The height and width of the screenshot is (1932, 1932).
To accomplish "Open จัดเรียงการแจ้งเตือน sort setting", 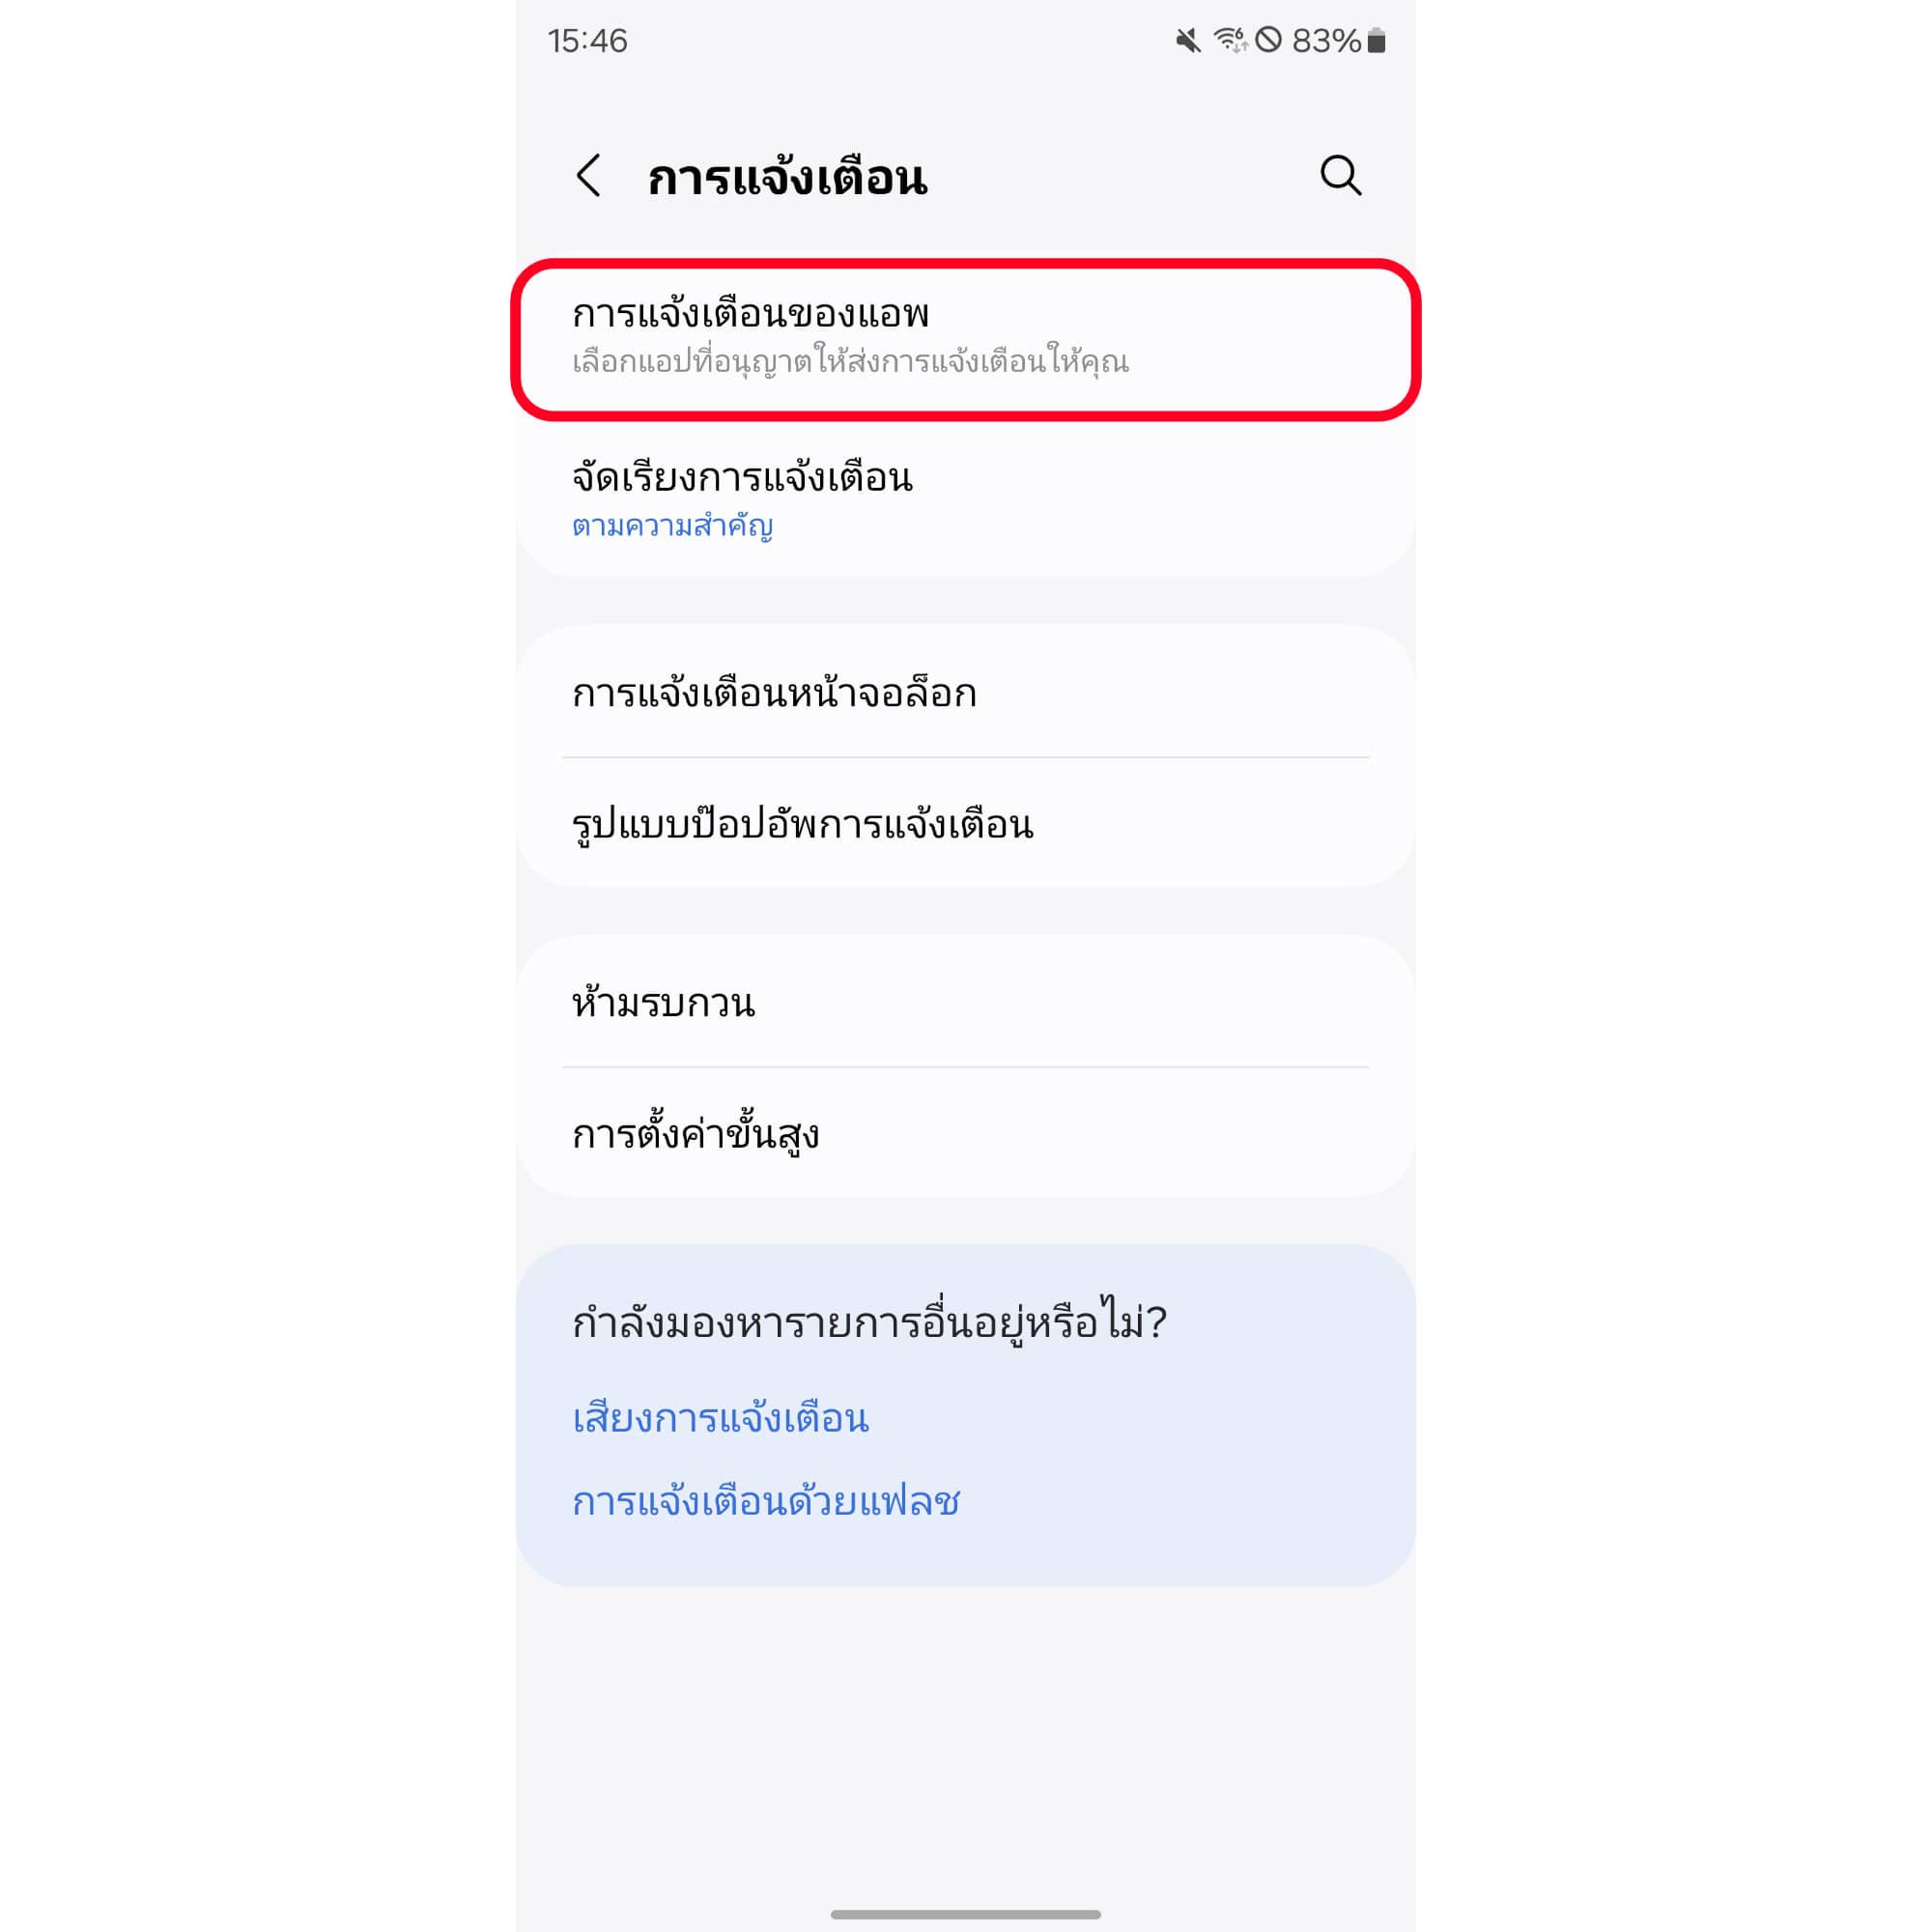I will tap(742, 478).
